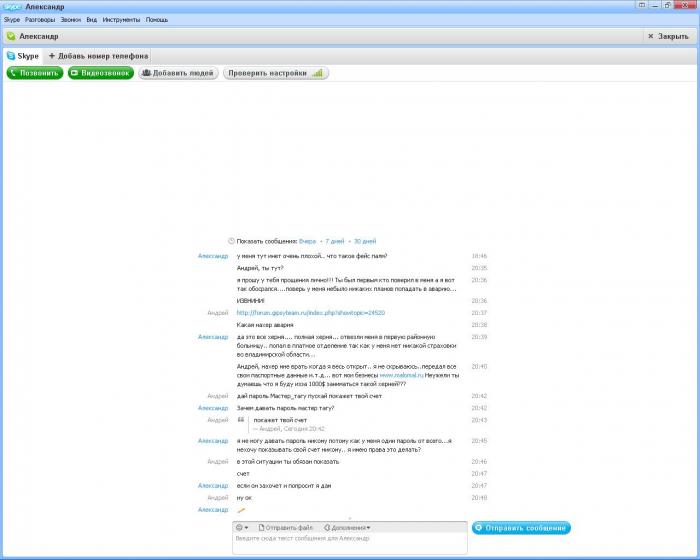The width and height of the screenshot is (700, 560).
Task: Click timestamp 20:40 beside the passport data message
Action: click(479, 366)
